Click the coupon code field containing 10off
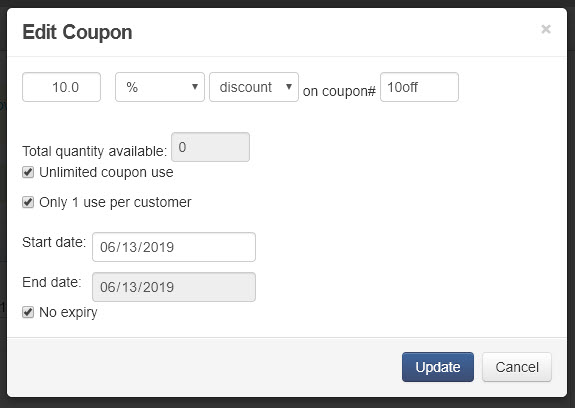575x408 pixels. (x=419, y=87)
